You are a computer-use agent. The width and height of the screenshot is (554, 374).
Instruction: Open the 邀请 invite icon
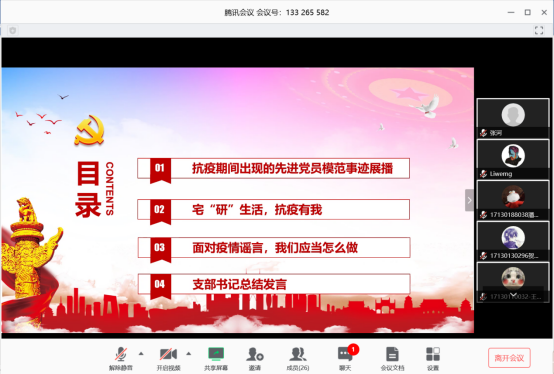point(255,358)
